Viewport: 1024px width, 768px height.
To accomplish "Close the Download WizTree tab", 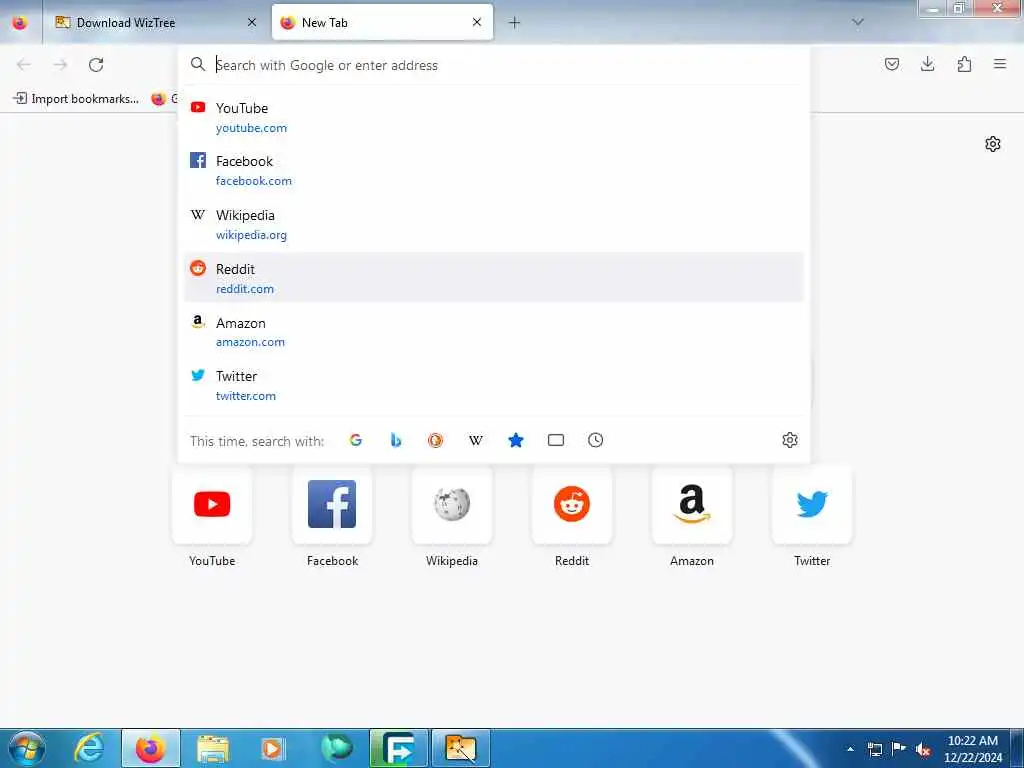I will click(x=251, y=22).
